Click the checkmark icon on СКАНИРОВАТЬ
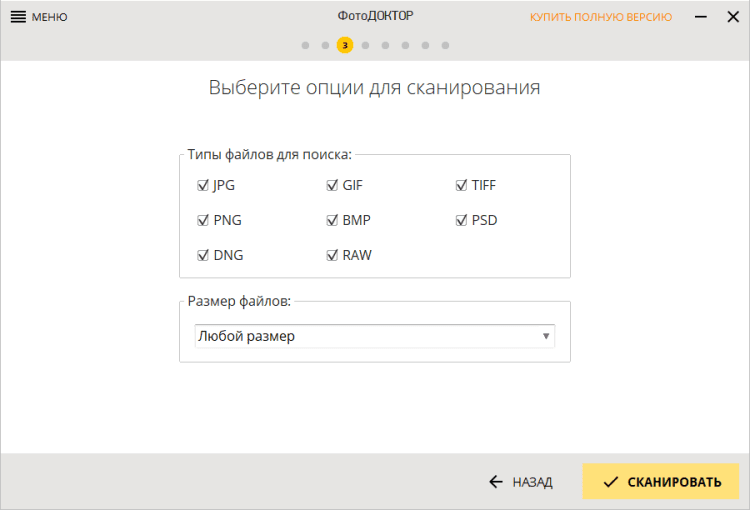Image resolution: width=750 pixels, height=510 pixels. click(611, 482)
